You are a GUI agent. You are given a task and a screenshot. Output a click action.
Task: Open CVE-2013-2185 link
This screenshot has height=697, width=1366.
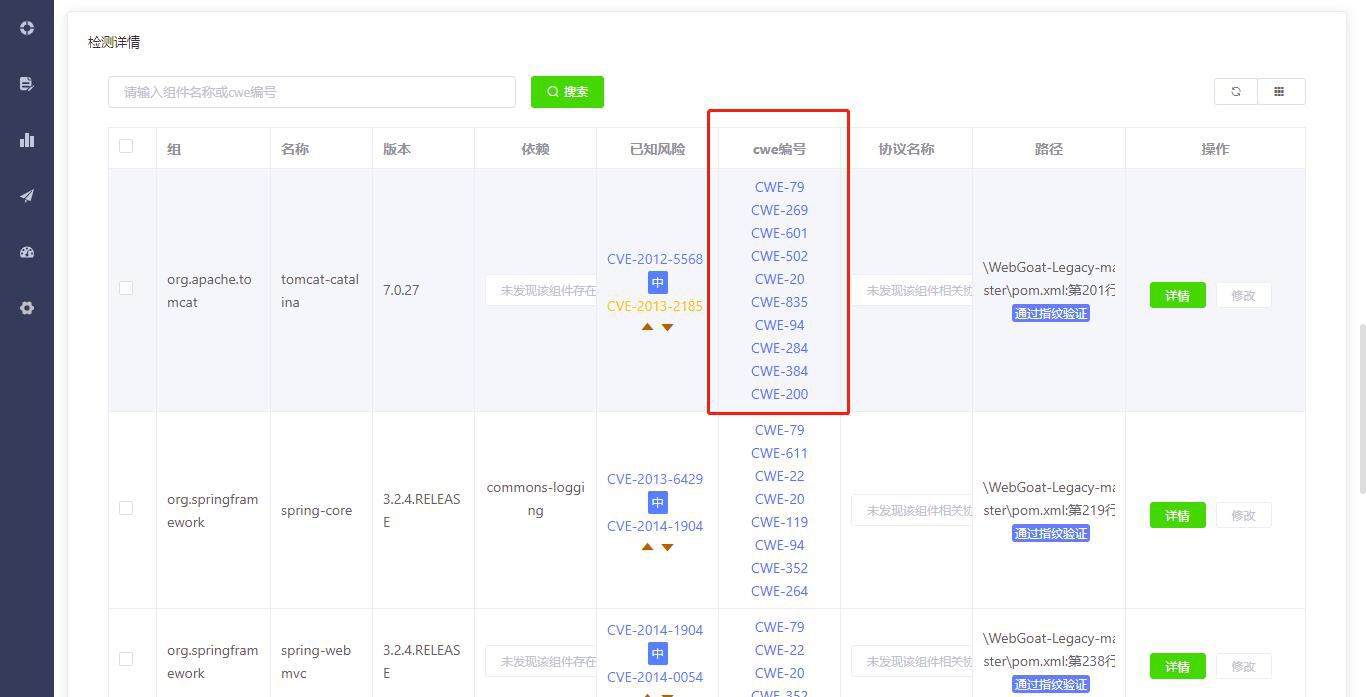pyautogui.click(x=655, y=306)
